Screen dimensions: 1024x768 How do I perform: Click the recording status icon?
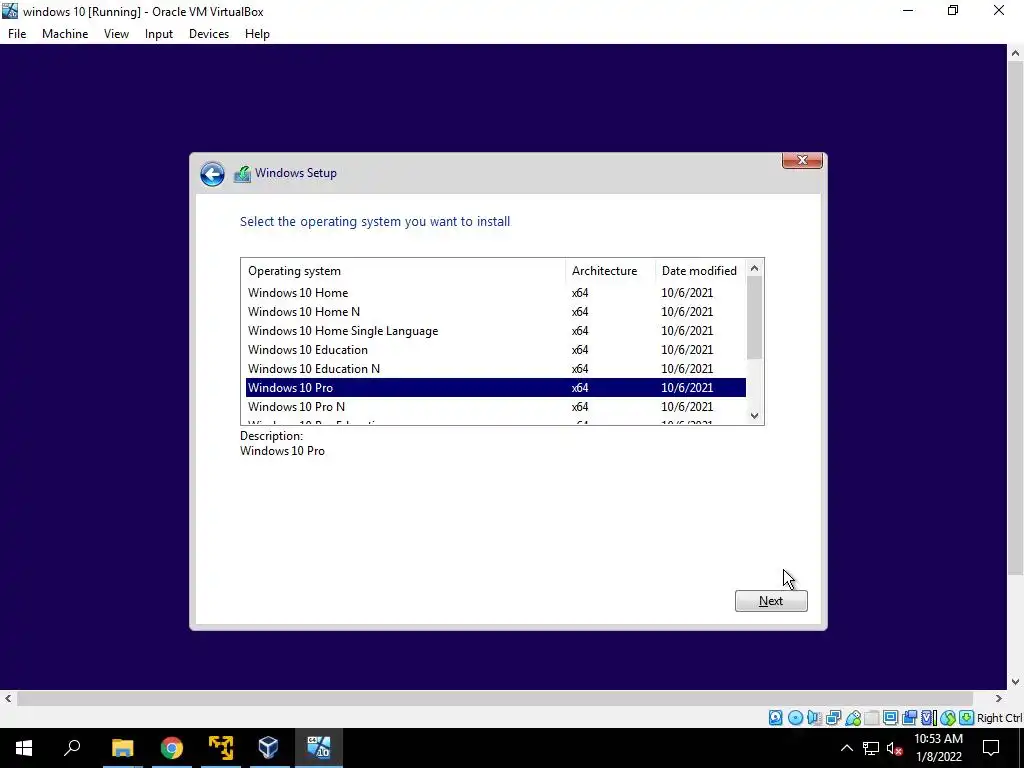[909, 718]
